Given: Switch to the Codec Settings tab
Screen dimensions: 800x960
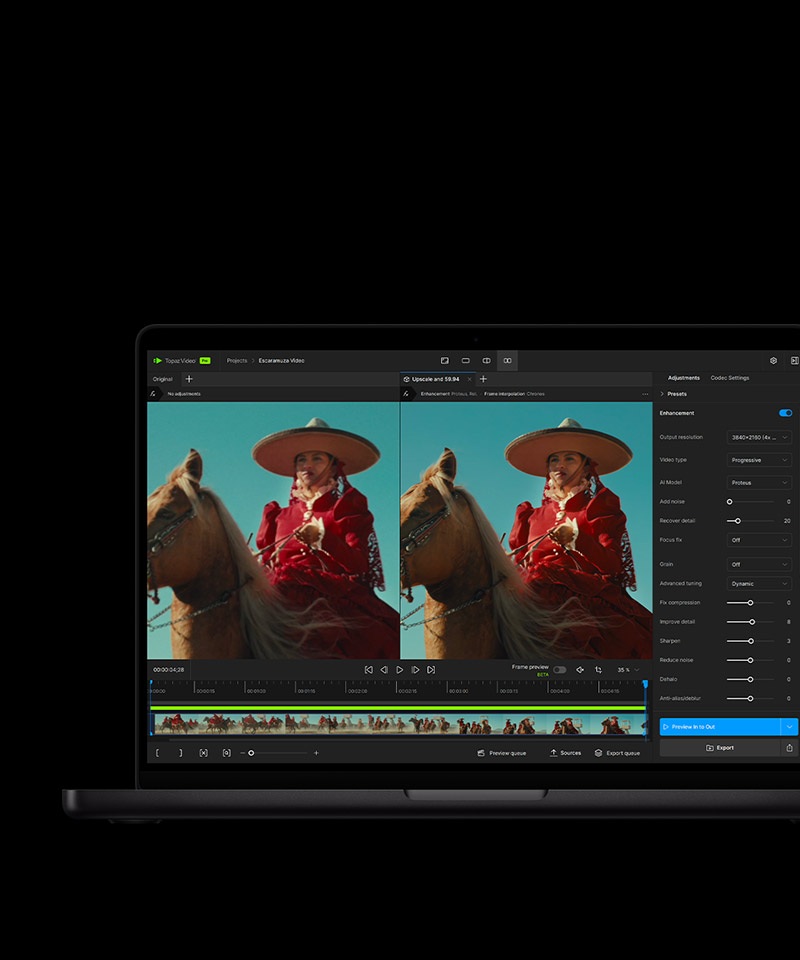Looking at the screenshot, I should point(729,378).
